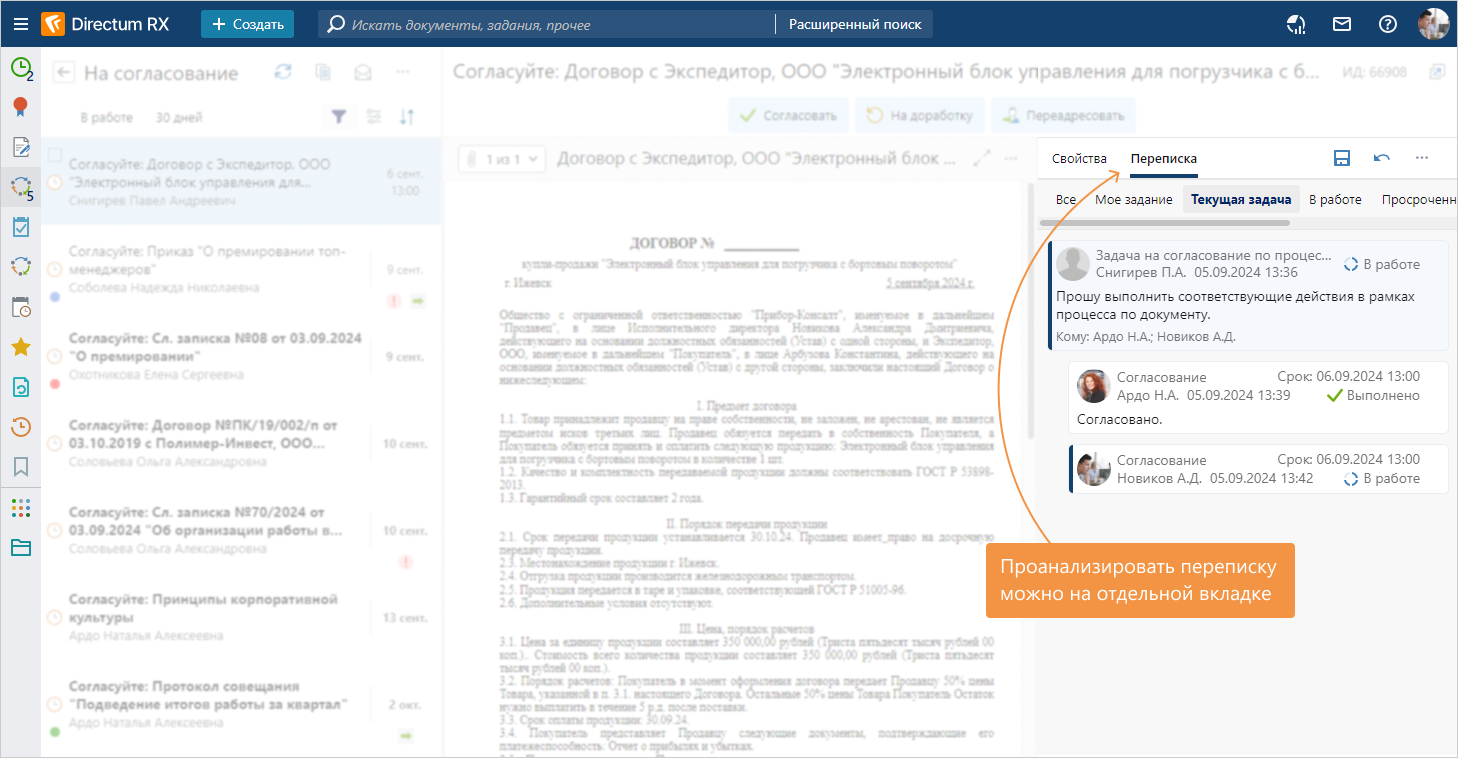The width and height of the screenshot is (1458, 758).
Task: Toggle the filter funnel button
Action: 339,117
